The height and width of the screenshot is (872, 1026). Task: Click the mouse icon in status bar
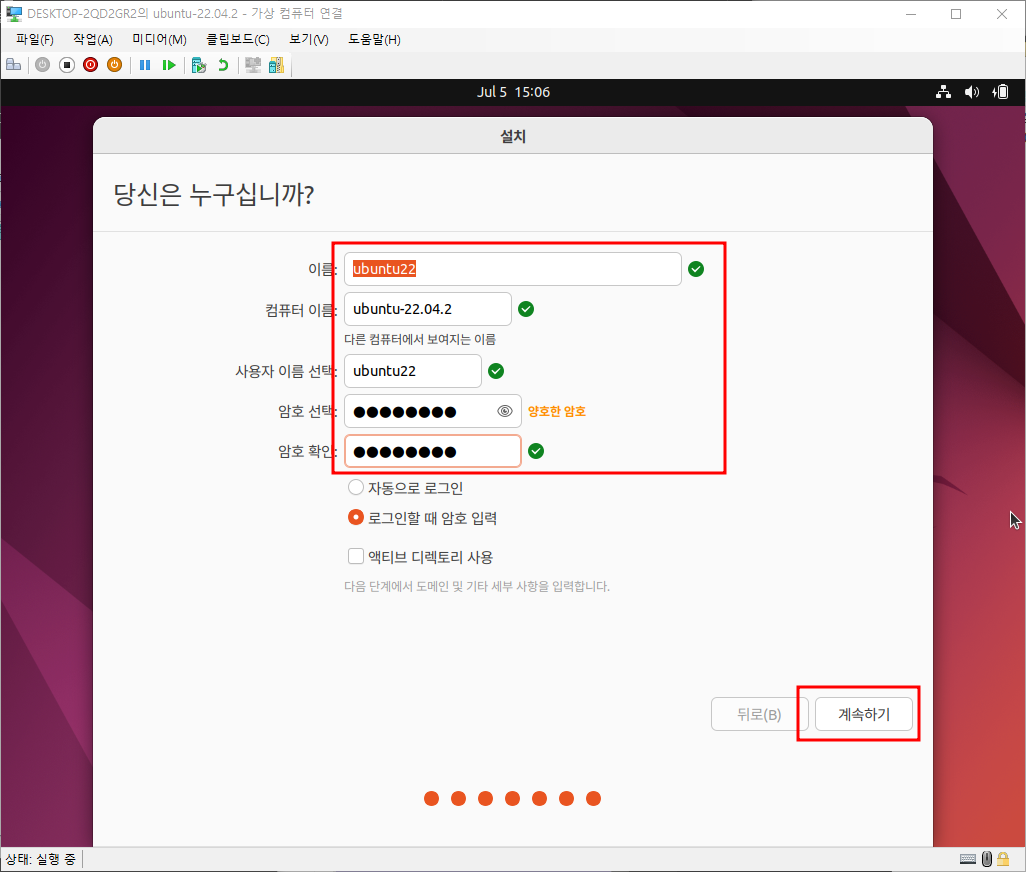click(987, 859)
